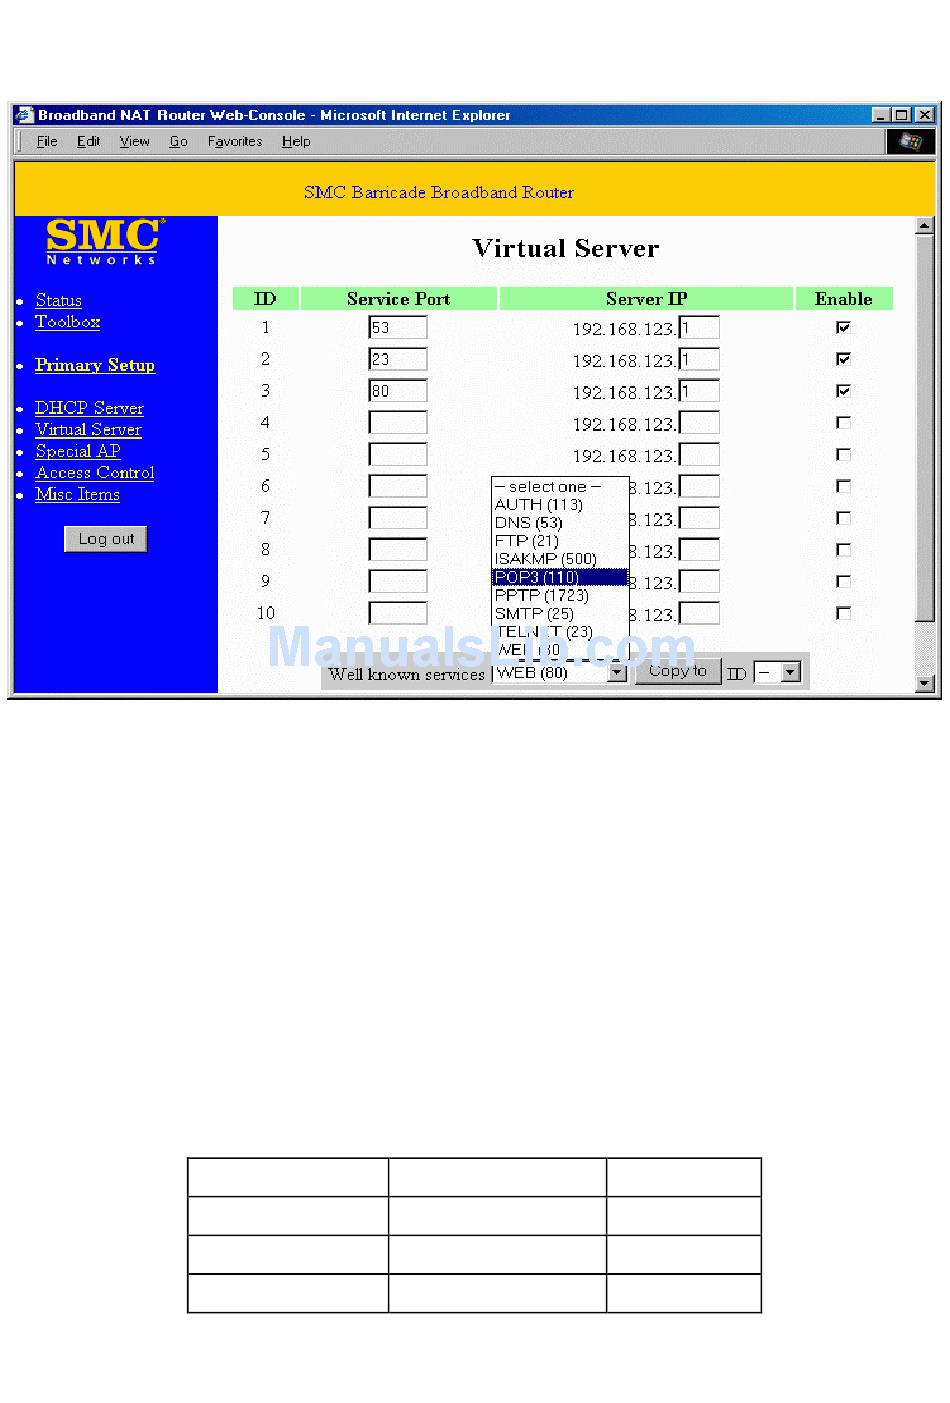Open the File menu
The height and width of the screenshot is (1403, 950).
click(47, 141)
